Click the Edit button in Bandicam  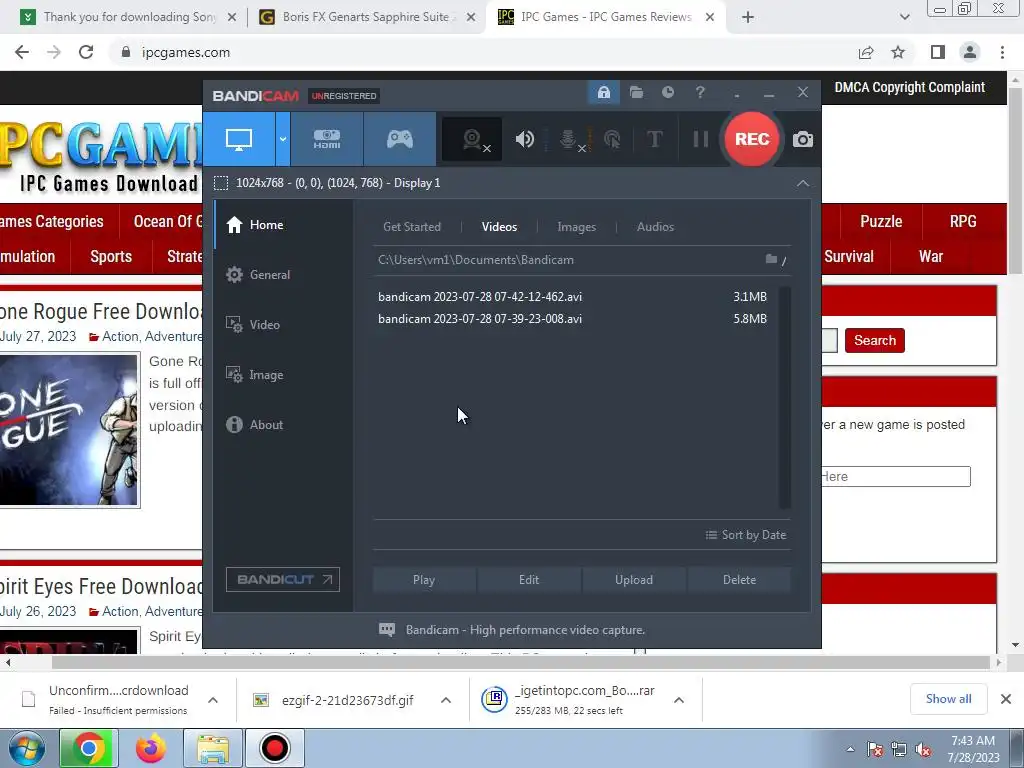pos(529,580)
